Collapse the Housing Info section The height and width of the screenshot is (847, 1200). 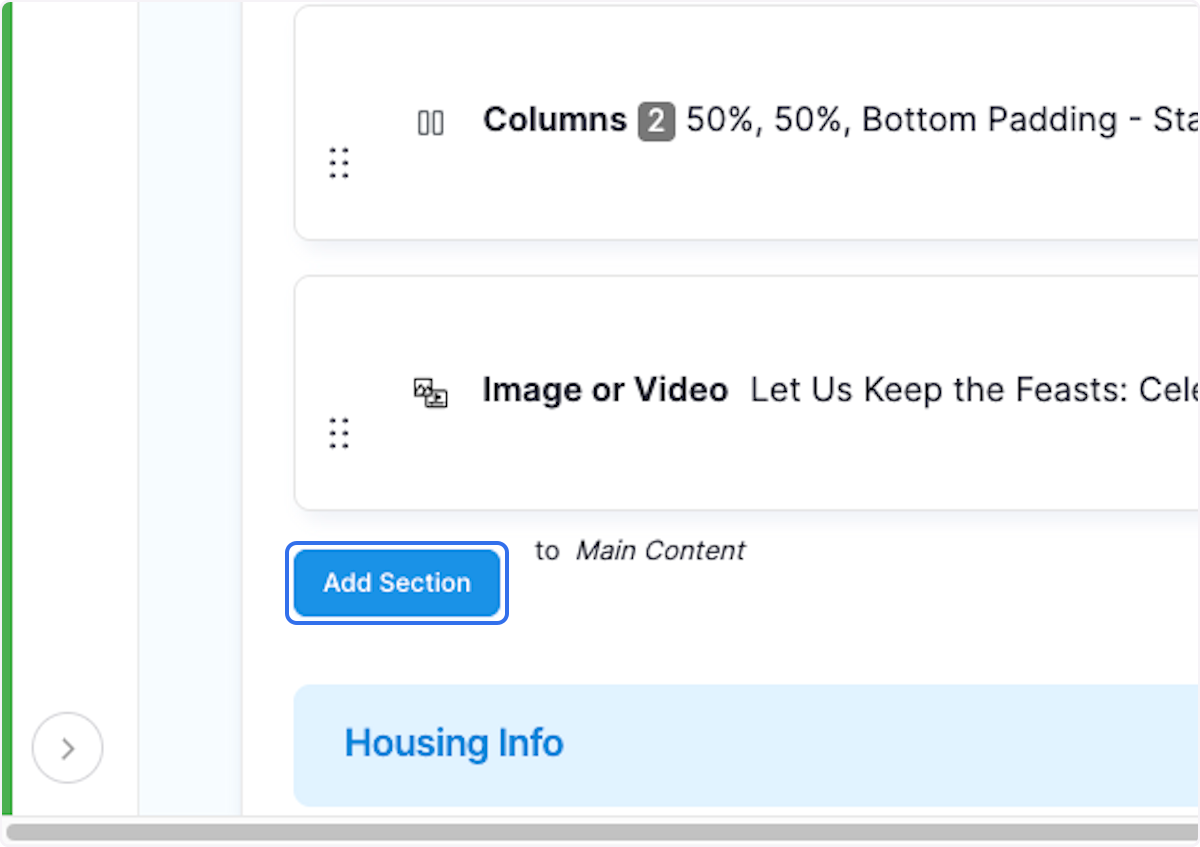(x=453, y=743)
